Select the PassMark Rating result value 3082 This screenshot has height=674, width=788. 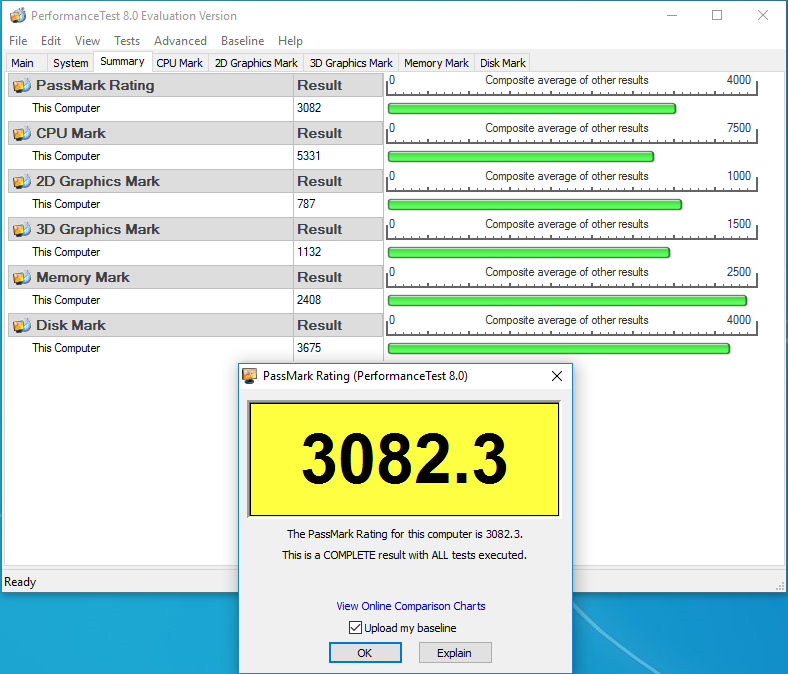click(x=309, y=108)
